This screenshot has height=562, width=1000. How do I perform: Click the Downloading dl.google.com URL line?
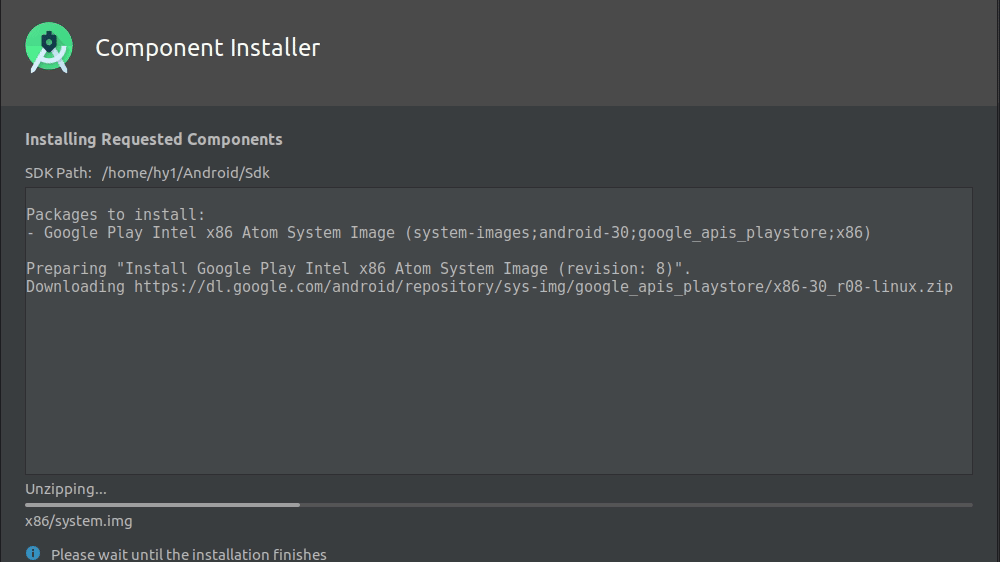489,287
